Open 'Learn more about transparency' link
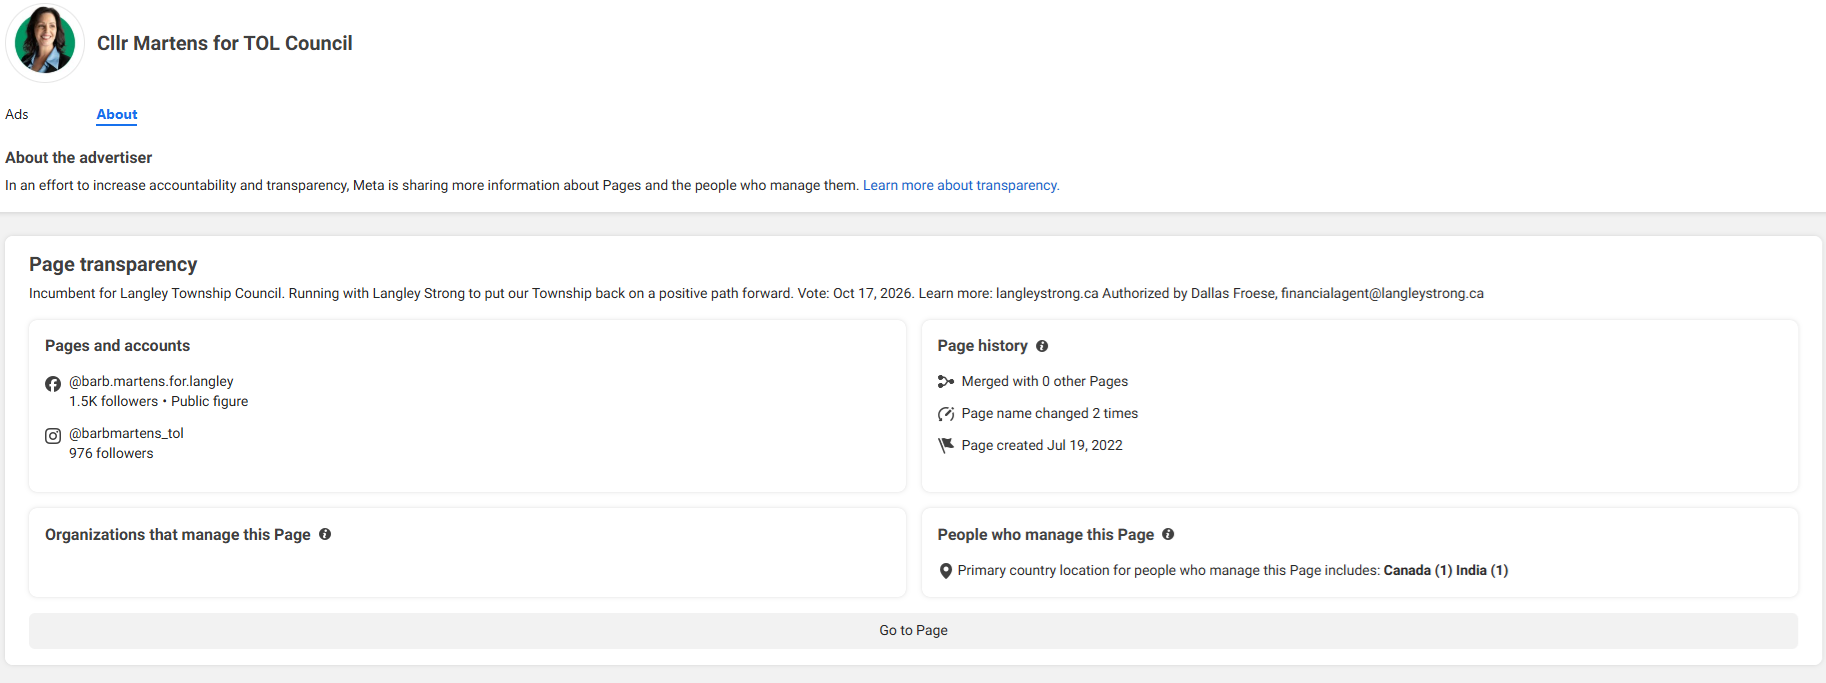 [x=961, y=185]
